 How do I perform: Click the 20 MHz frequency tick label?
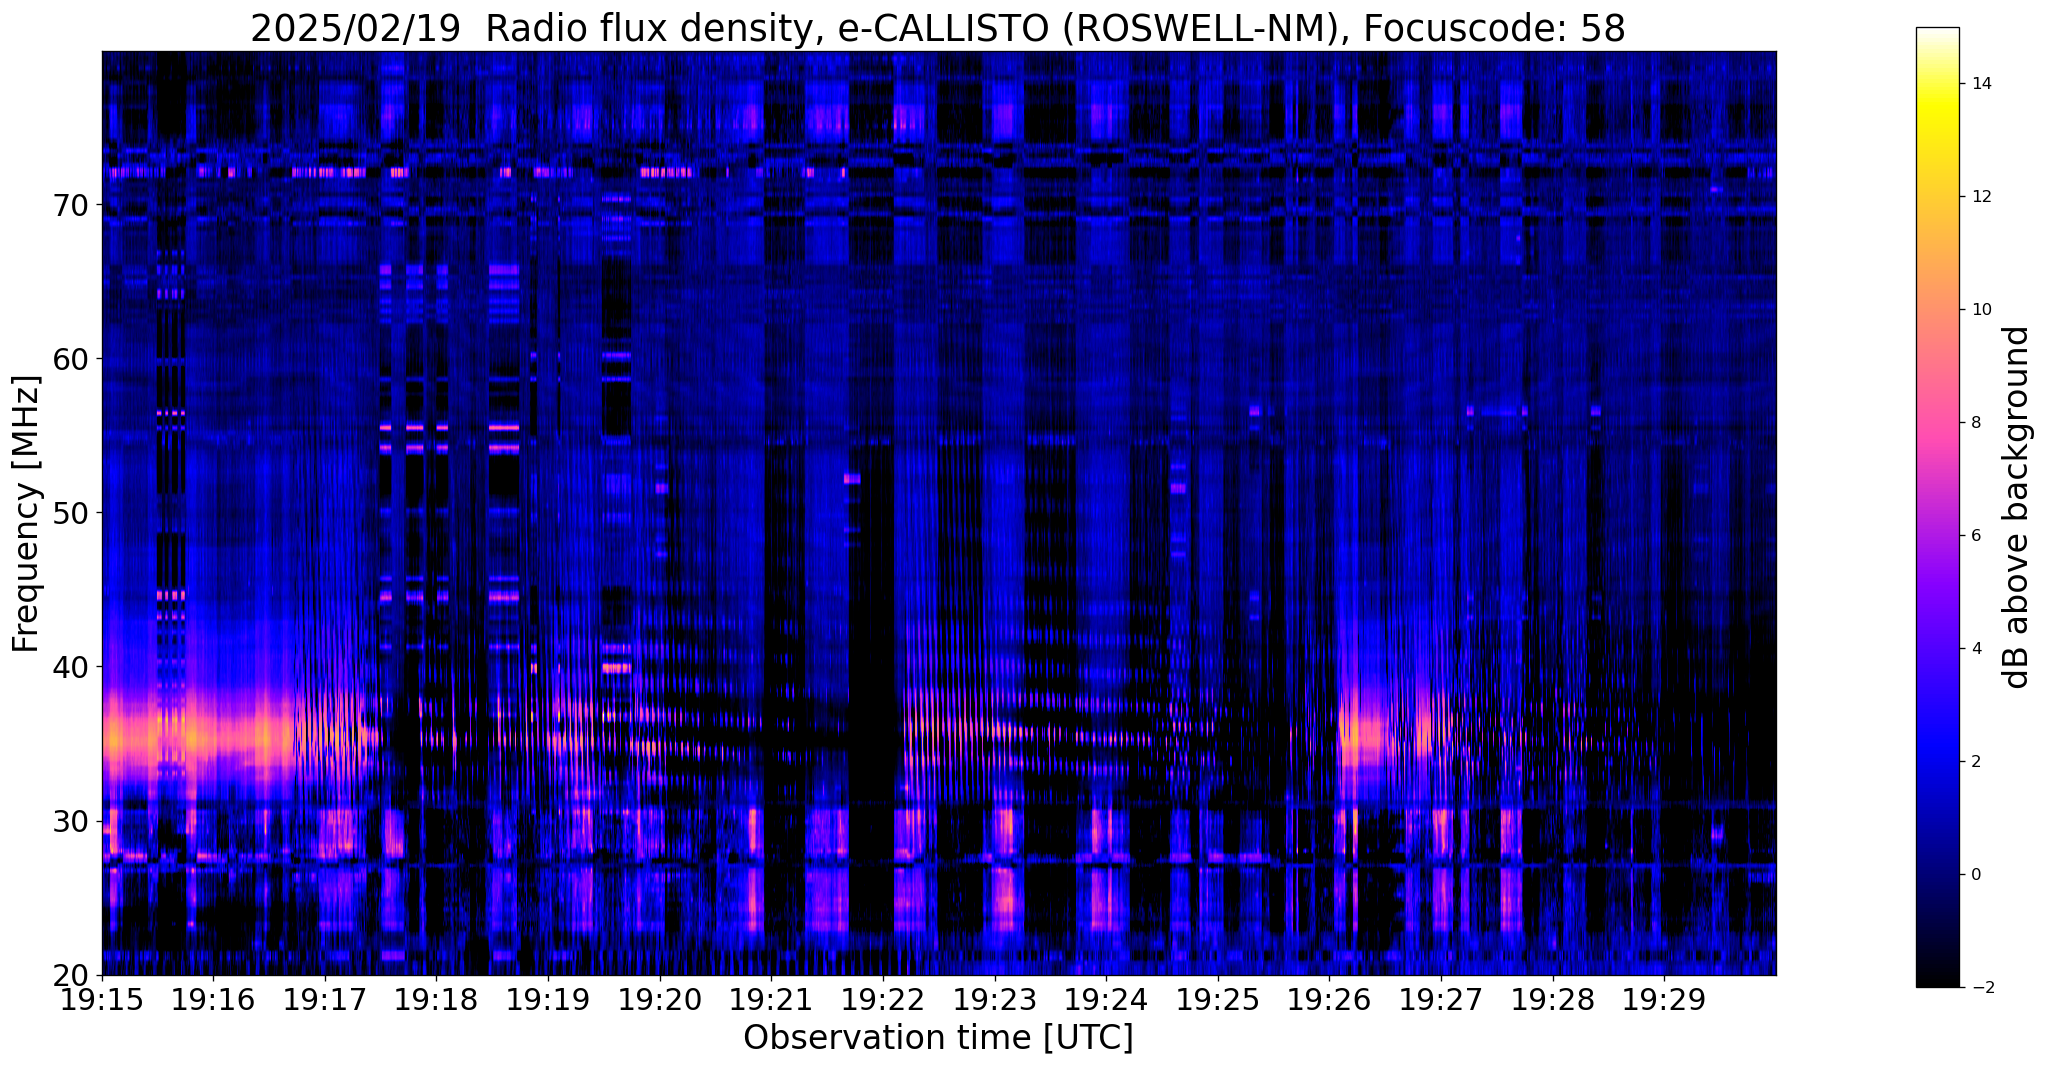click(70, 975)
